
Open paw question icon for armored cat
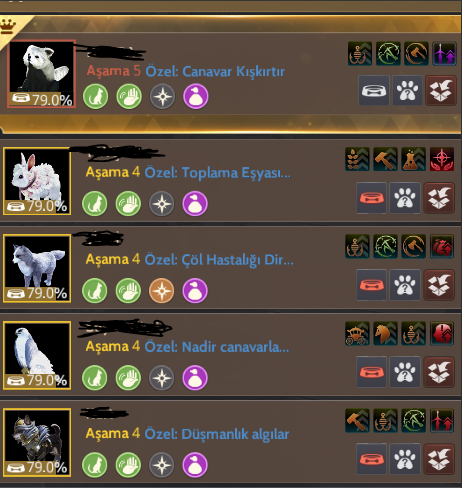pos(405,459)
